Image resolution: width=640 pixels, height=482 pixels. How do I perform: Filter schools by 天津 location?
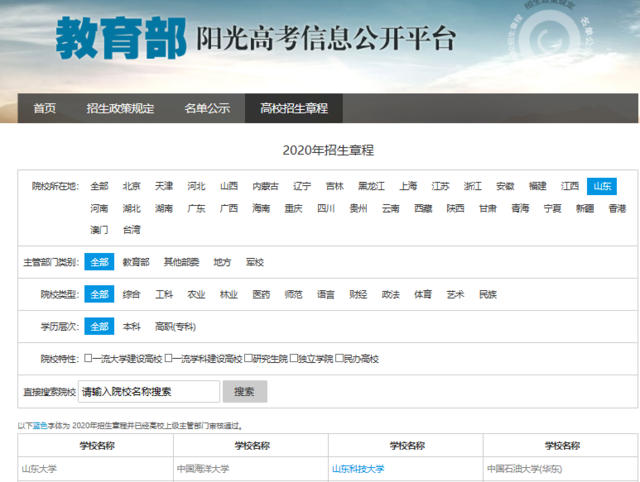(164, 186)
